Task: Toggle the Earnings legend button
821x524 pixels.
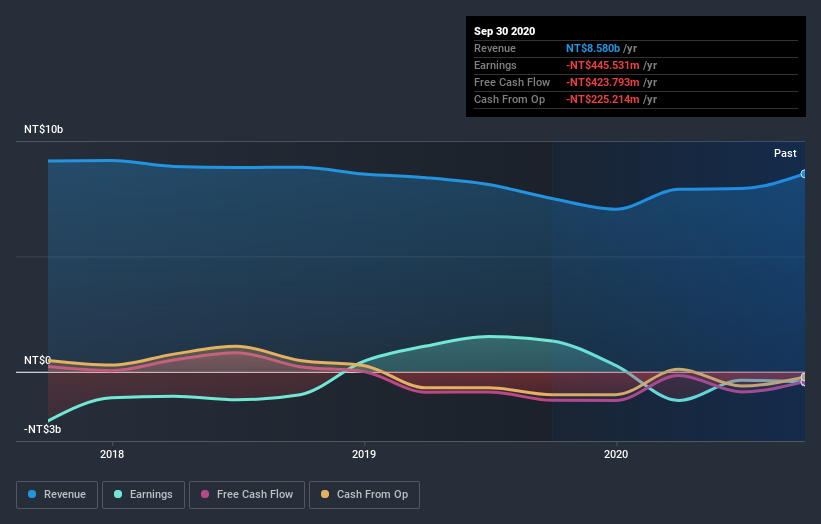Action: [x=143, y=495]
